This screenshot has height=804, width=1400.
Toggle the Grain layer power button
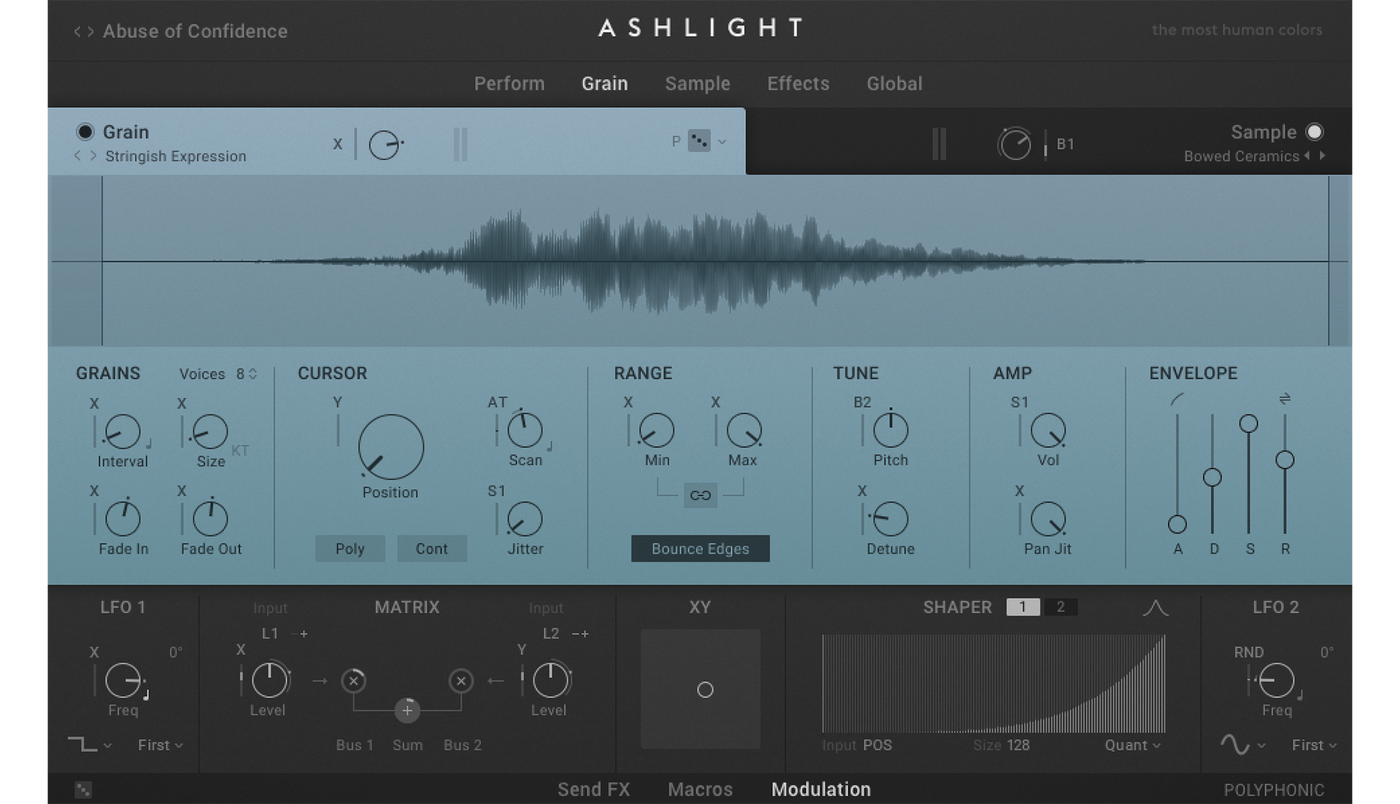pyautogui.click(x=85, y=132)
